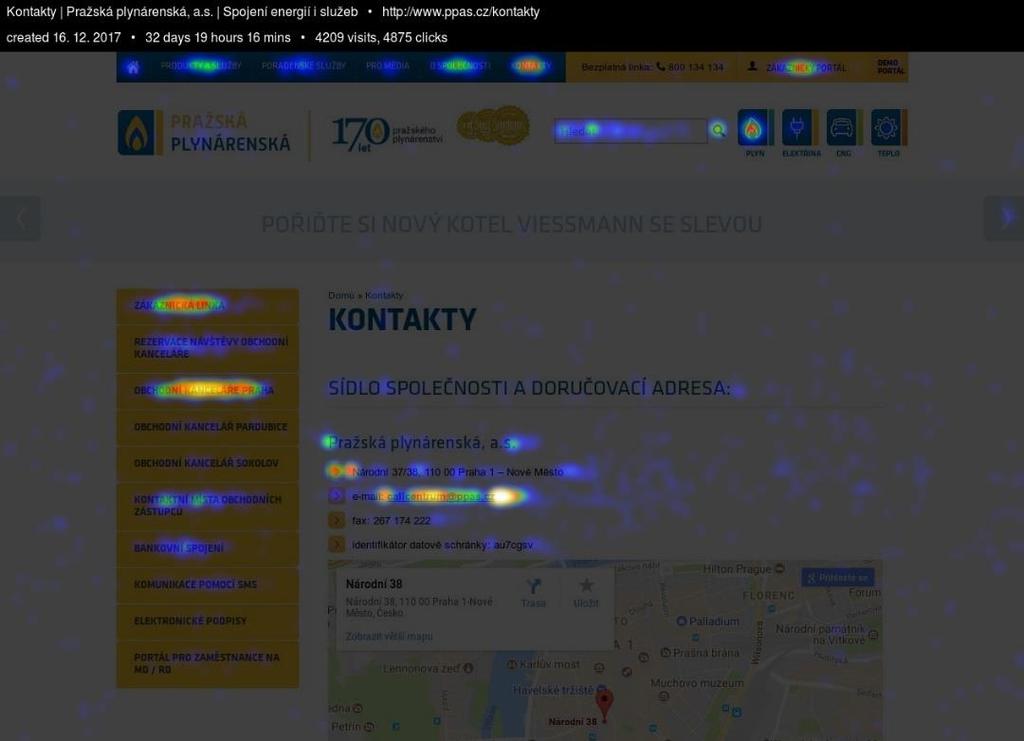Open Rezervace návštěvy obchodní kanceláře
This screenshot has height=741, width=1024.
[208, 347]
